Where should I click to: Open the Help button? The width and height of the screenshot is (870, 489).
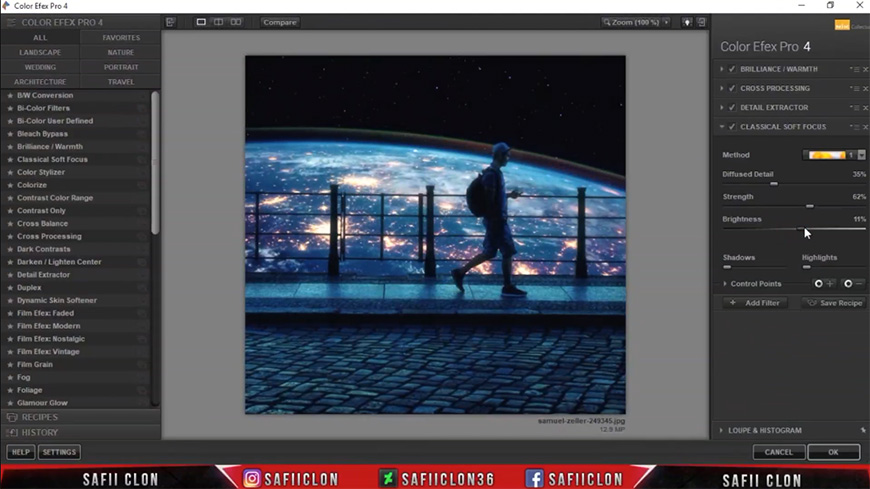point(21,452)
